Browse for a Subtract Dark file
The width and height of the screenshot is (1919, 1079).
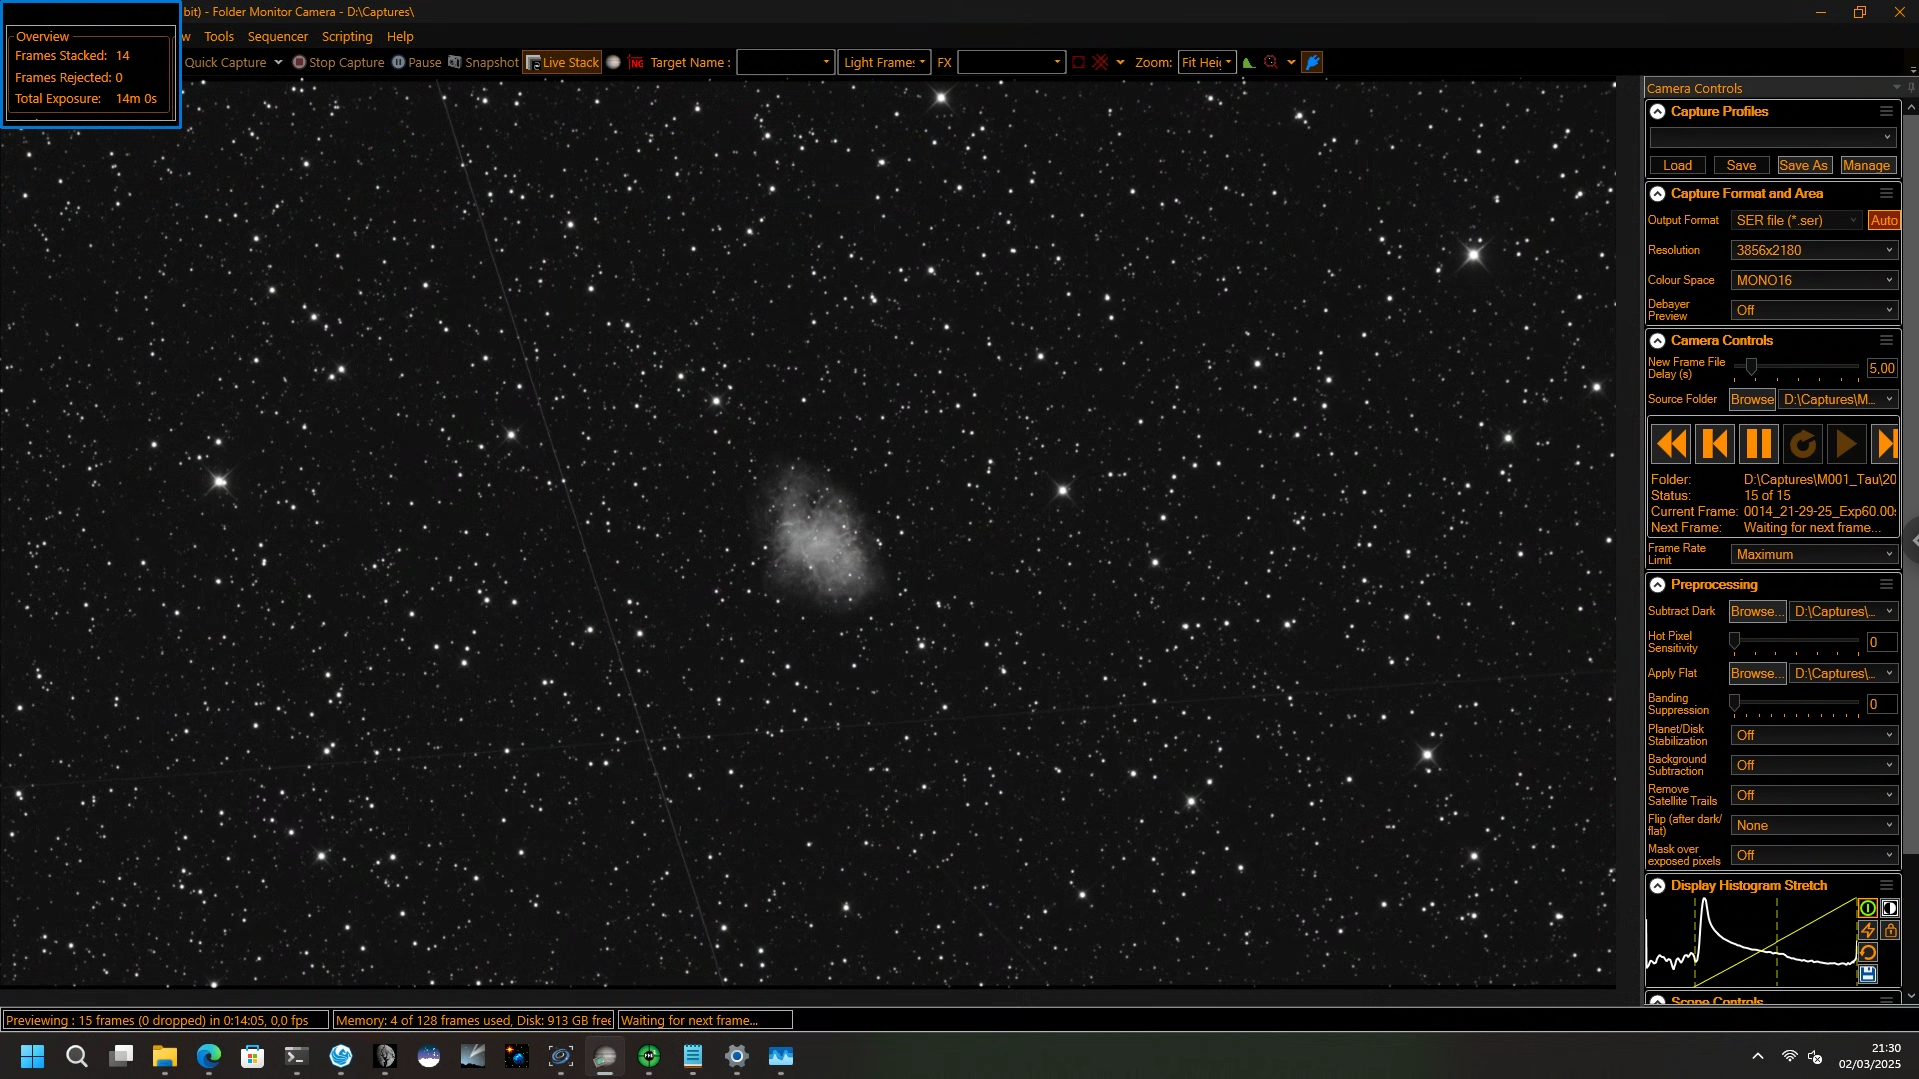click(1757, 611)
